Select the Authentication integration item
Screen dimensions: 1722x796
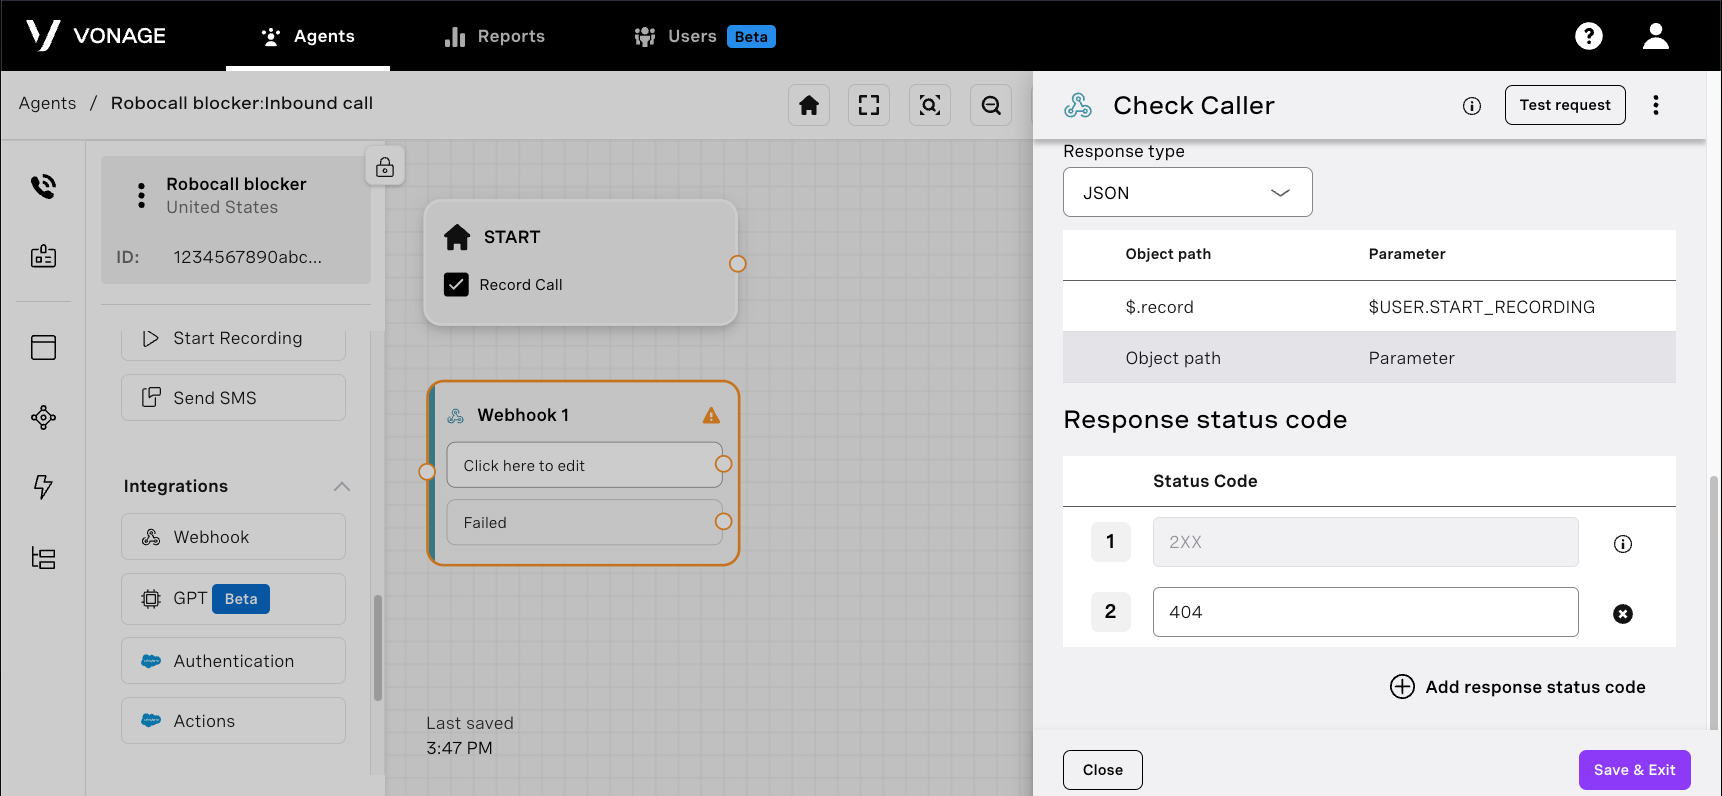[234, 661]
